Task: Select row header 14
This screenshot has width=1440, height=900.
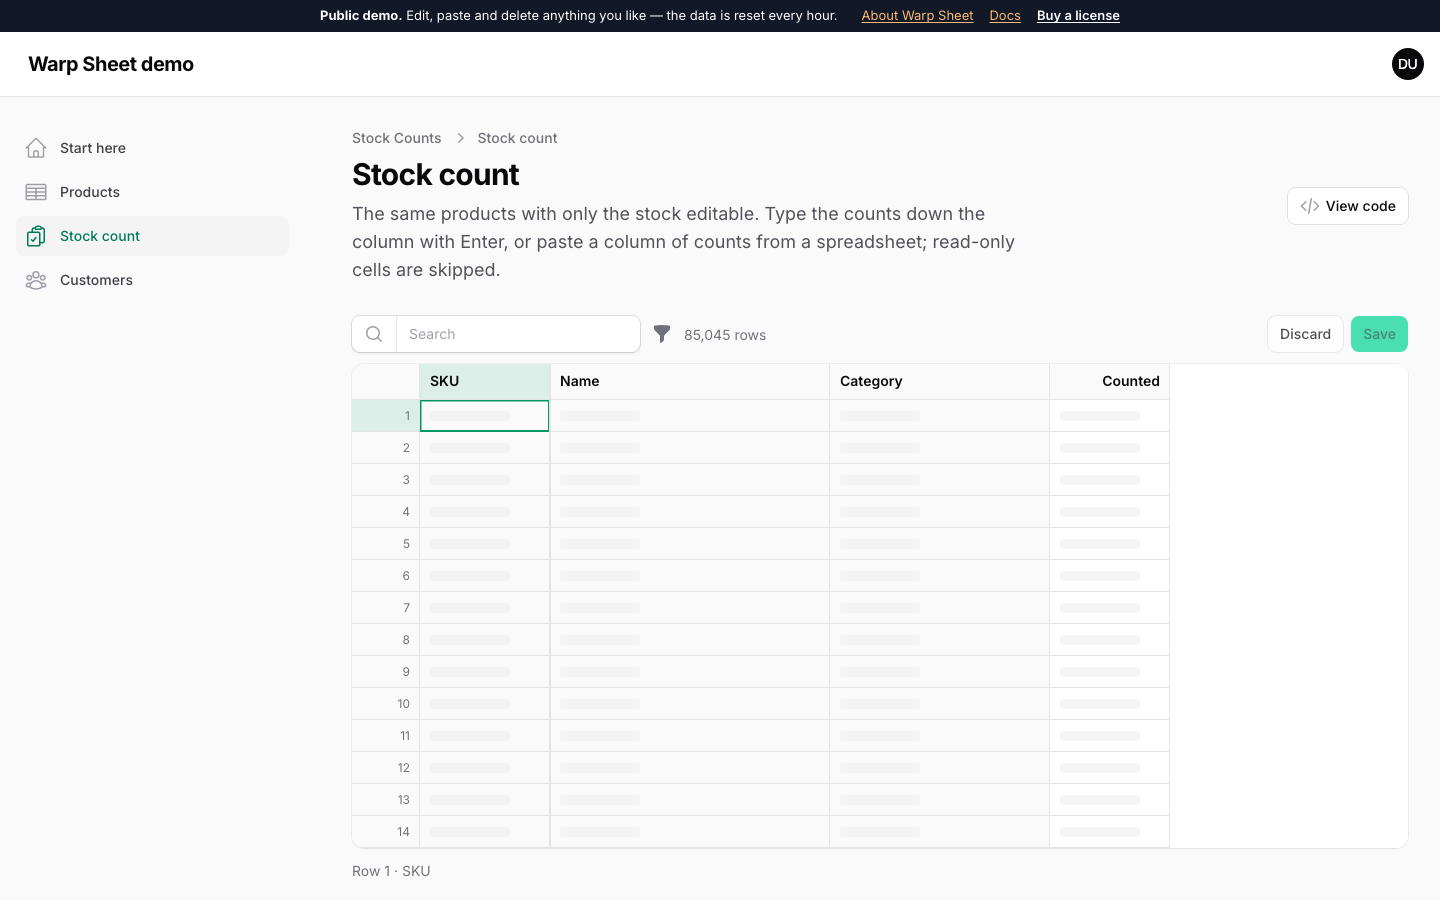Action: [x=386, y=832]
